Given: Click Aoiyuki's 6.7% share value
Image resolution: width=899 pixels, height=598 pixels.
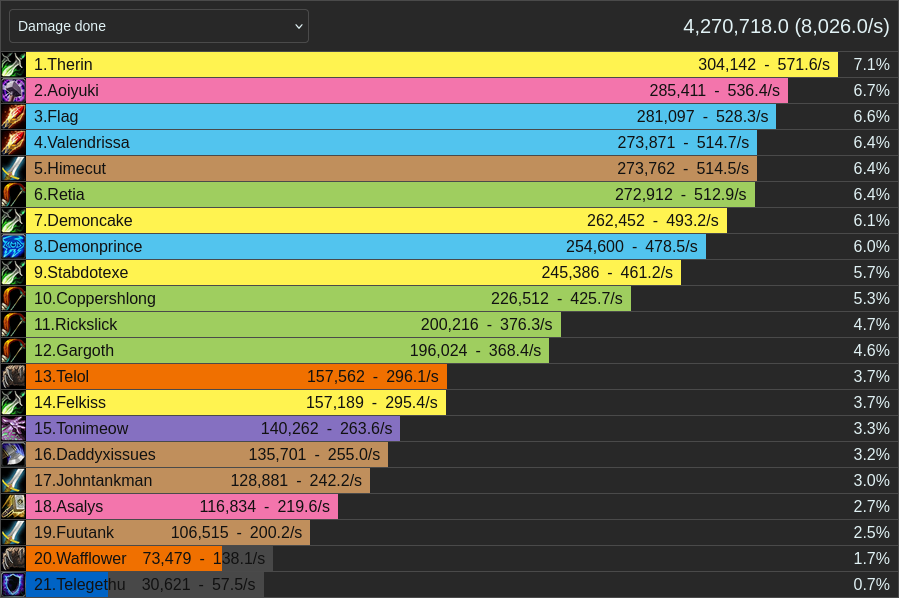Looking at the screenshot, I should (x=871, y=91).
